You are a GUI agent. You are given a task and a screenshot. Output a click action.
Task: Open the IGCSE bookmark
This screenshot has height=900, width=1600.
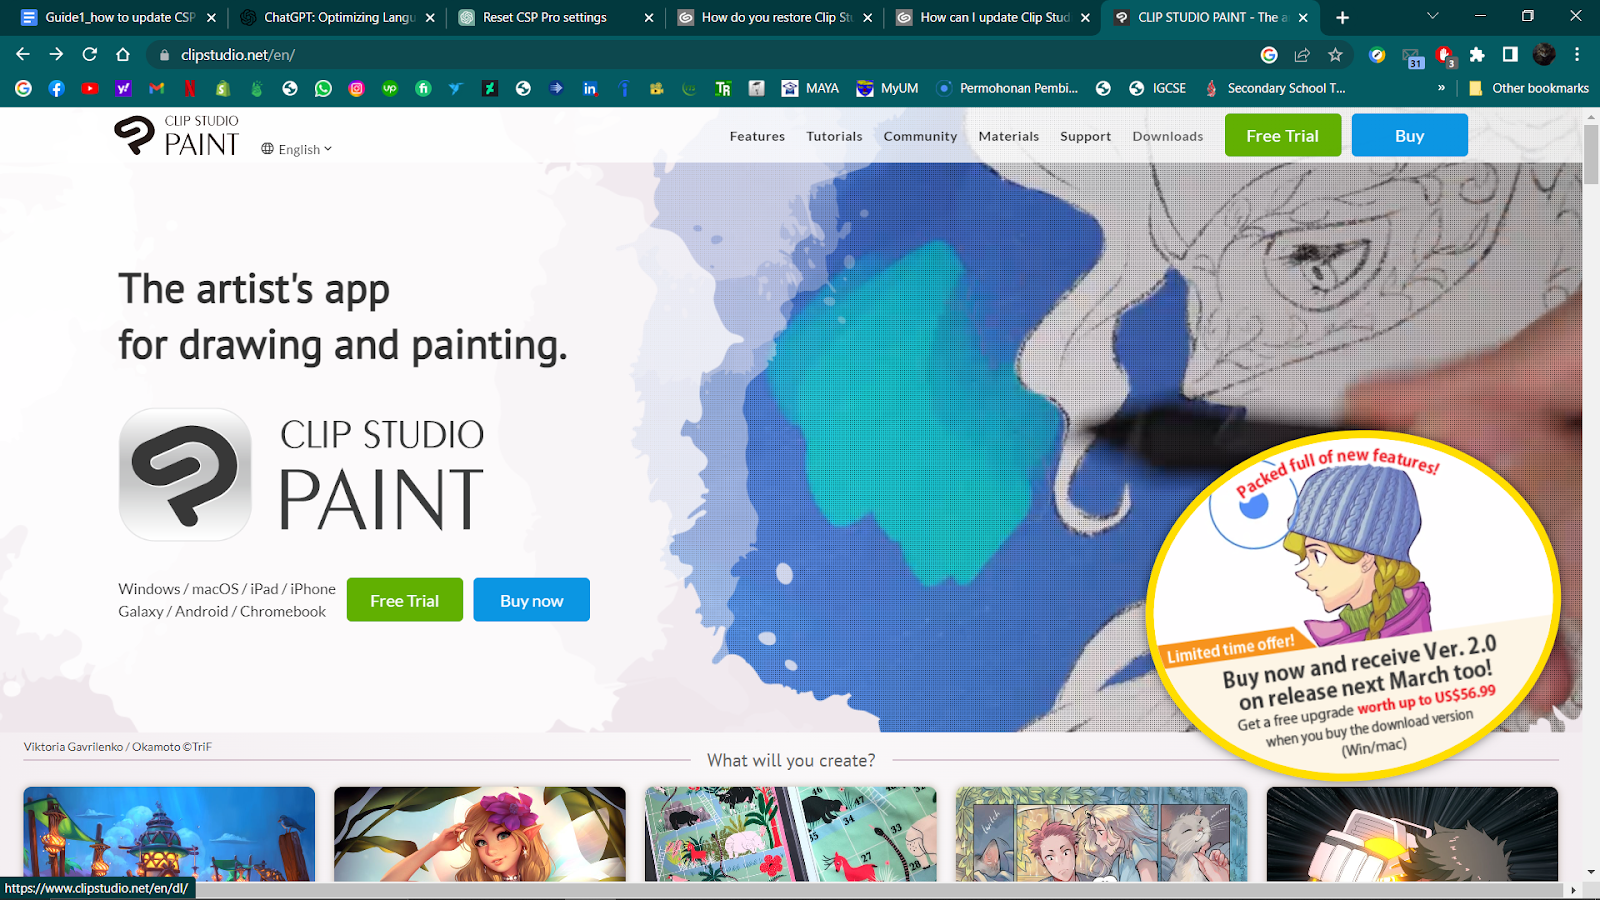[1157, 88]
